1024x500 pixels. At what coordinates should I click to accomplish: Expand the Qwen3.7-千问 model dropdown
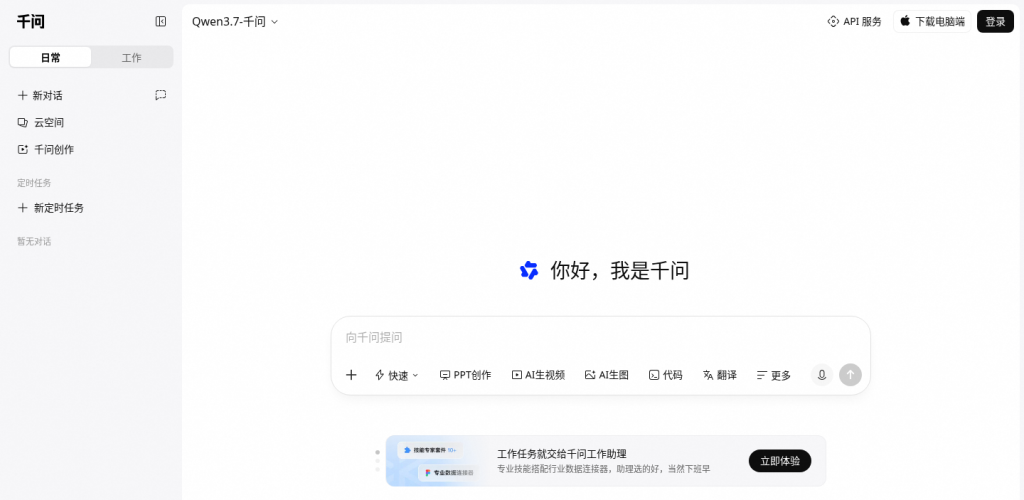click(235, 22)
